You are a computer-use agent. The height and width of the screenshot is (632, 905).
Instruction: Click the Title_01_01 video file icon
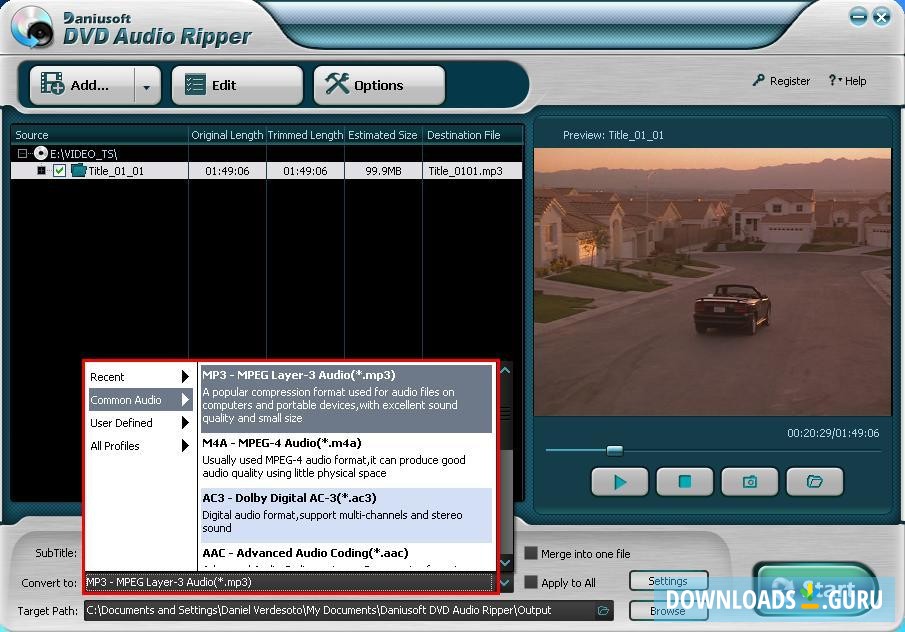pos(78,171)
